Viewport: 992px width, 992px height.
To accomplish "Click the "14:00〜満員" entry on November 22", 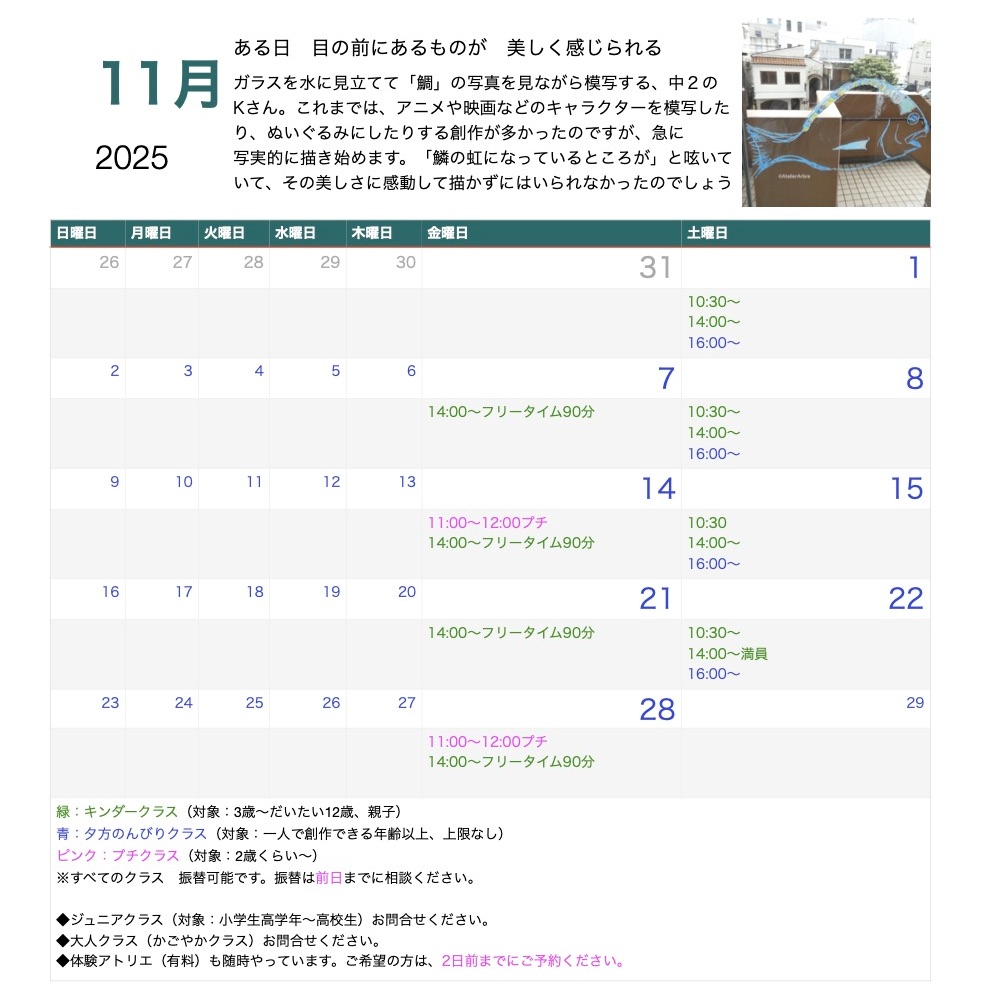I will pyautogui.click(x=727, y=653).
